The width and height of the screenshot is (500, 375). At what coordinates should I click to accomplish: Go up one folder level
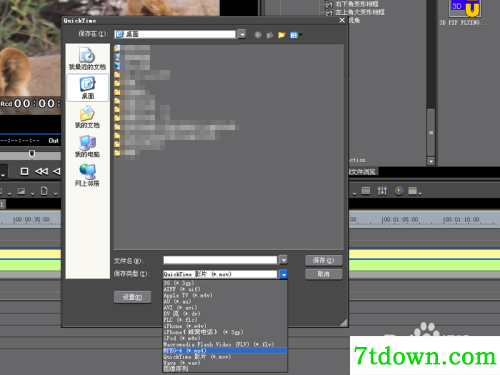(269, 35)
